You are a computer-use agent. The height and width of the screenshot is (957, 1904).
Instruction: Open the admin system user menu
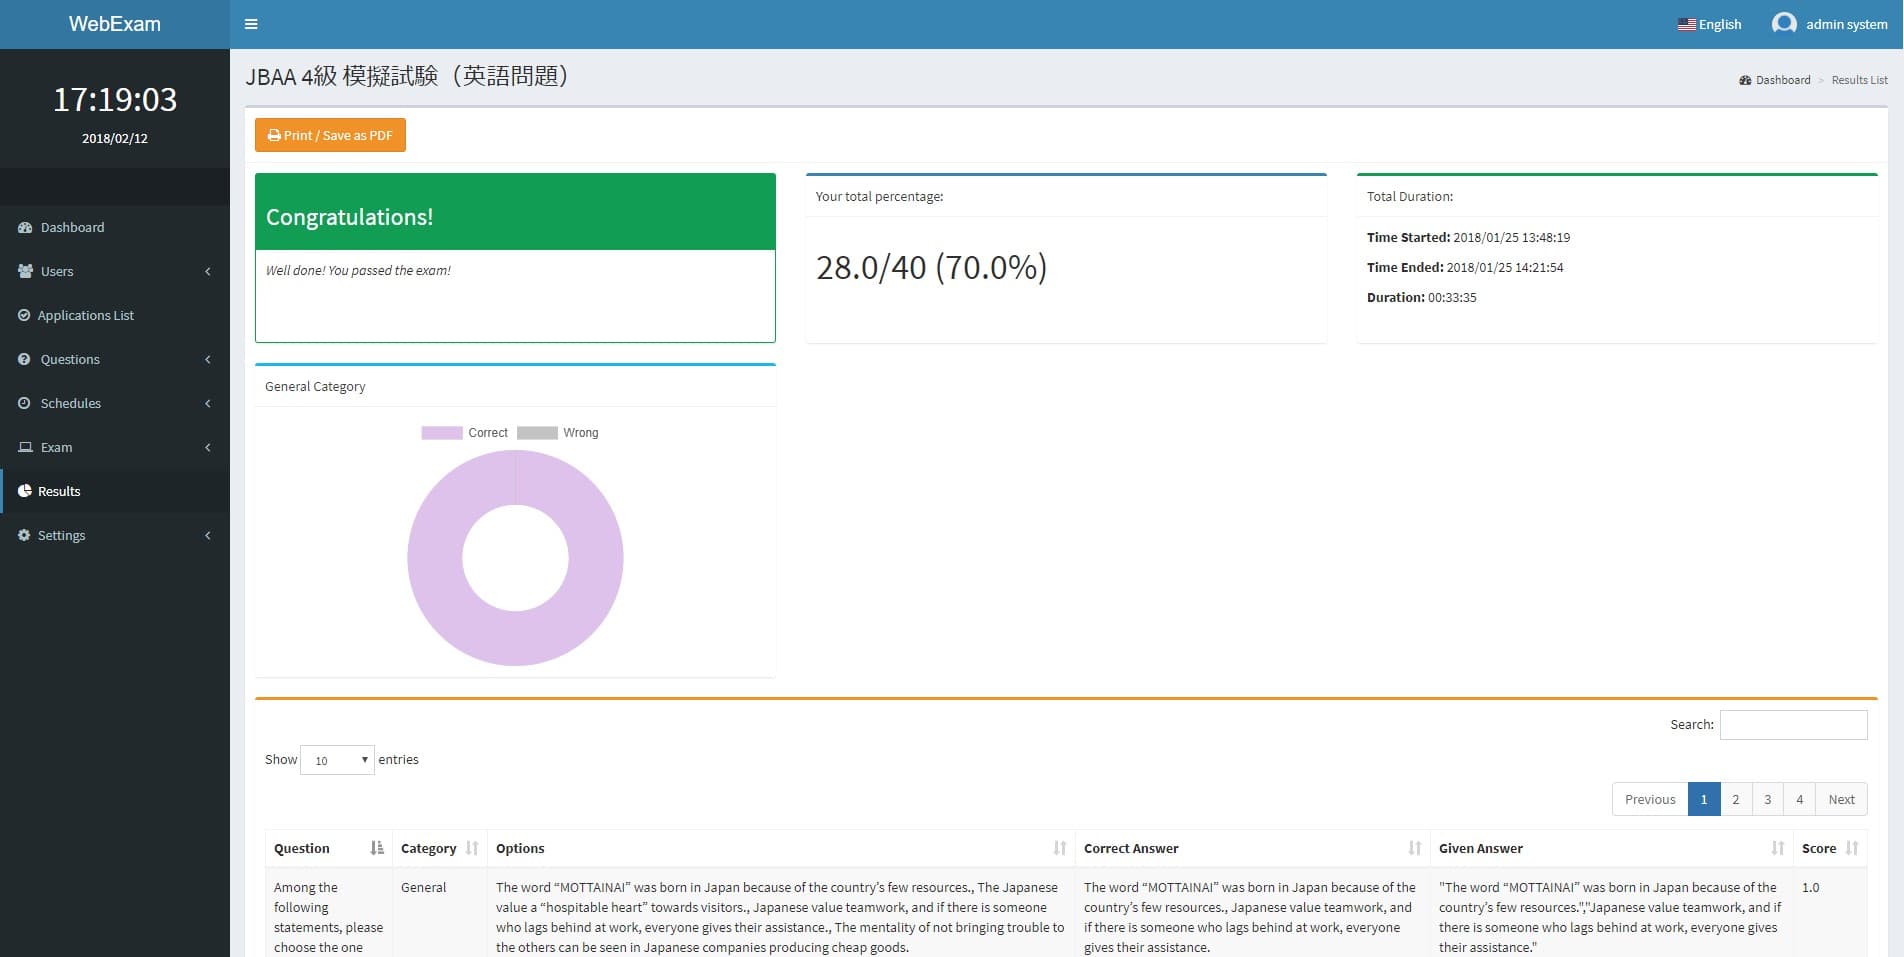tap(1829, 24)
